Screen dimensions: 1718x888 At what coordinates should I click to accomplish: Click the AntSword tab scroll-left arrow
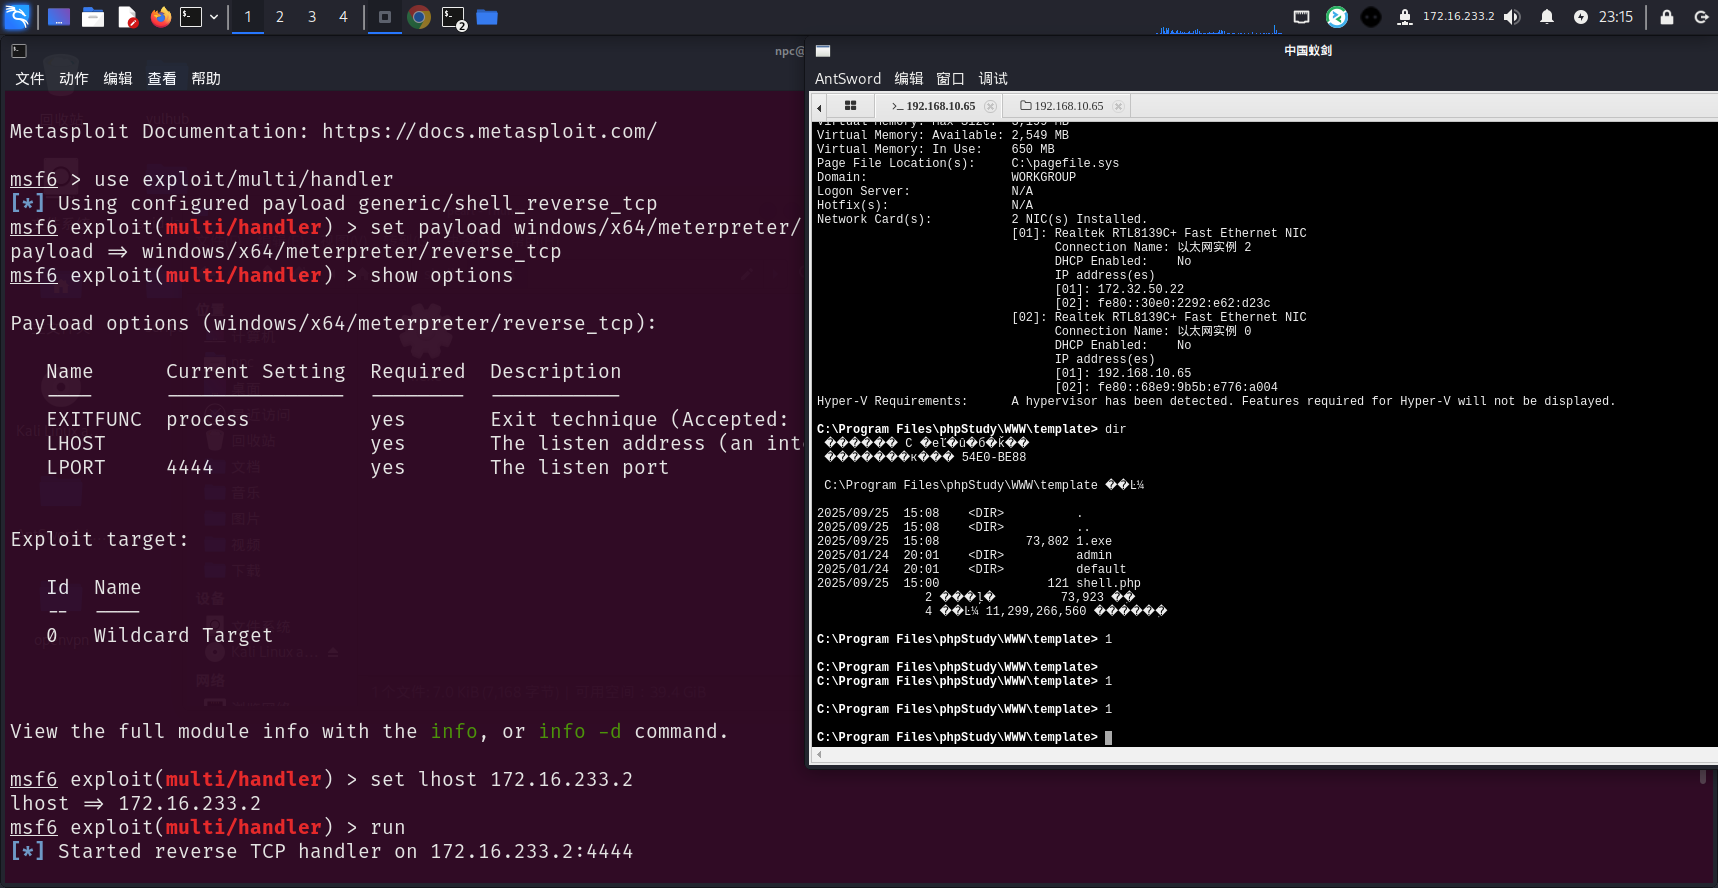(x=819, y=107)
